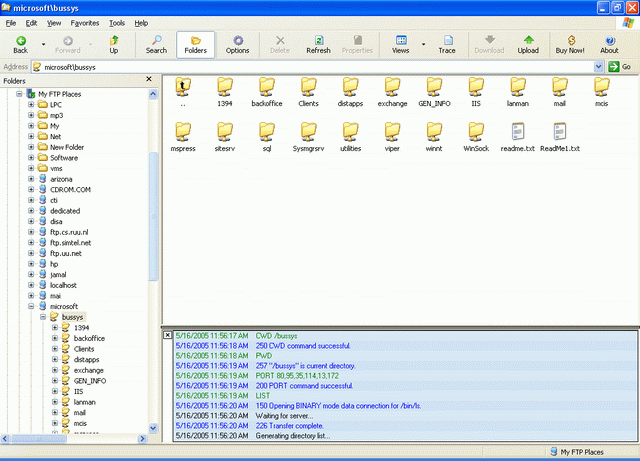Toggle the Folders pane button
Viewport: 640px width, 461px height.
(x=196, y=44)
